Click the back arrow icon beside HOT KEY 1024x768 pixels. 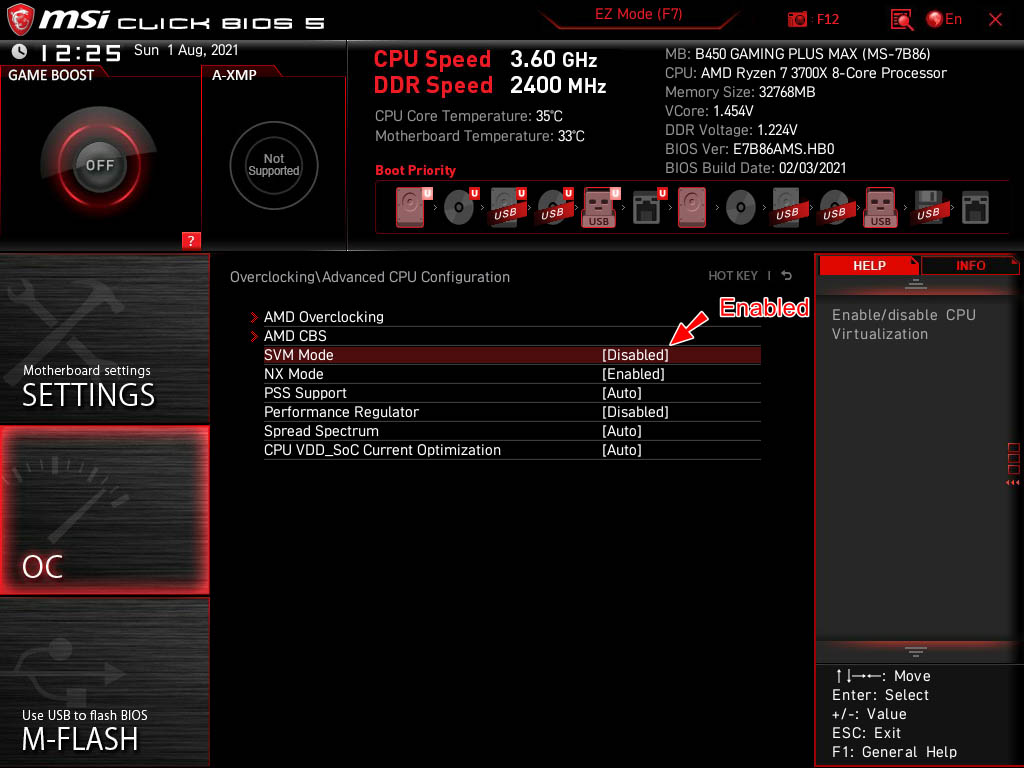[x=787, y=276]
